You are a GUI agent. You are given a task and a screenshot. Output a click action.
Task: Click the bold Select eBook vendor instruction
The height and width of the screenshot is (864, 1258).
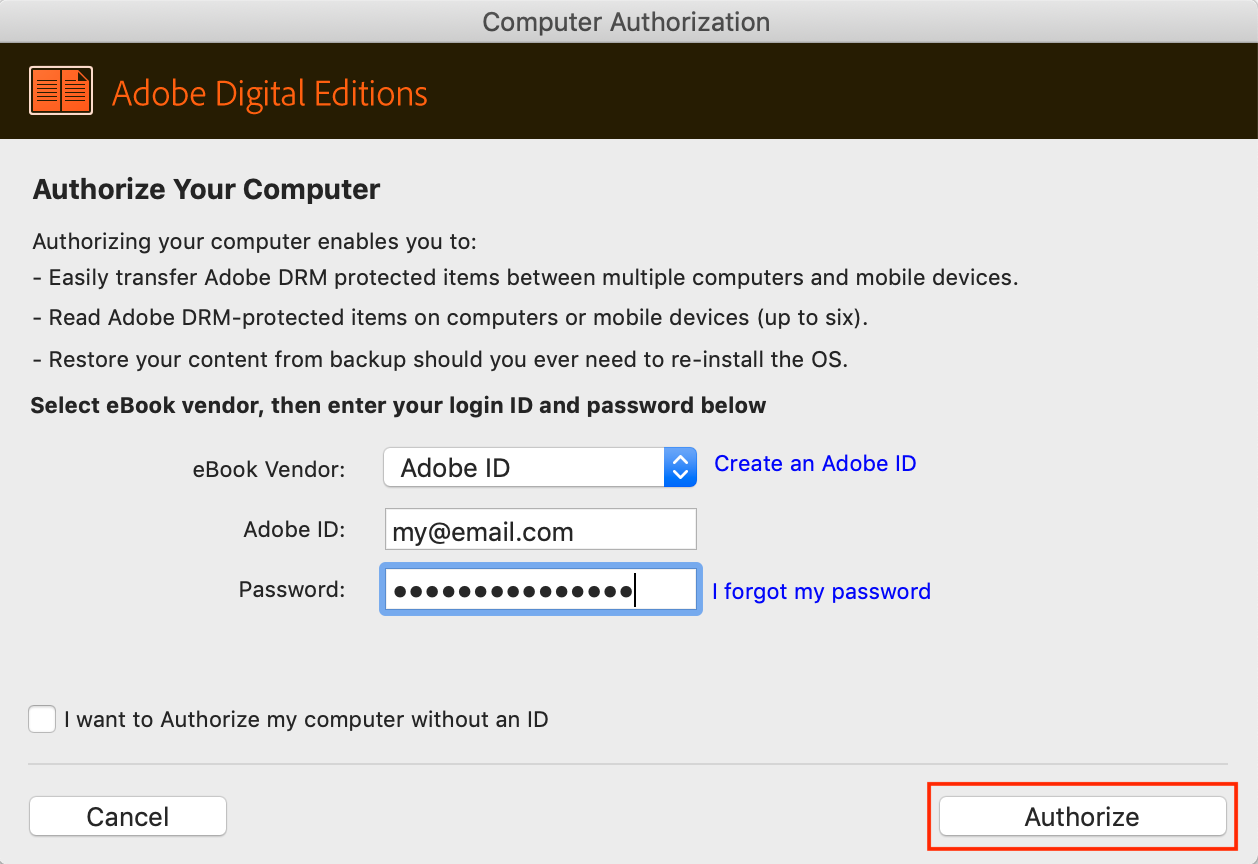coord(398,406)
